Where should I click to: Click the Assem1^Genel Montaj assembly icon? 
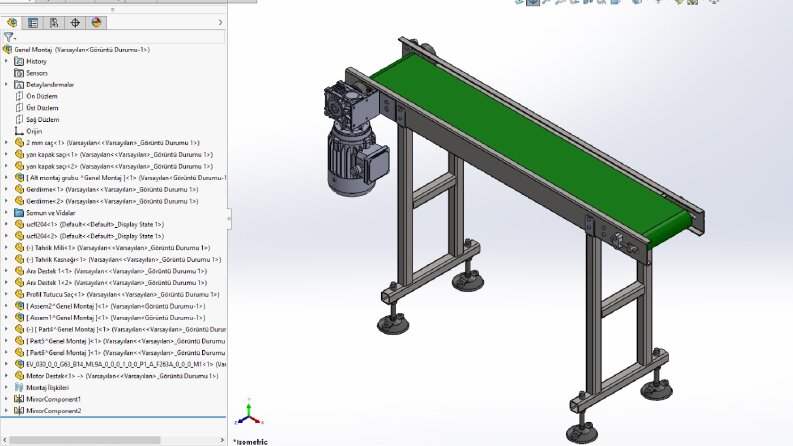pyautogui.click(x=19, y=318)
